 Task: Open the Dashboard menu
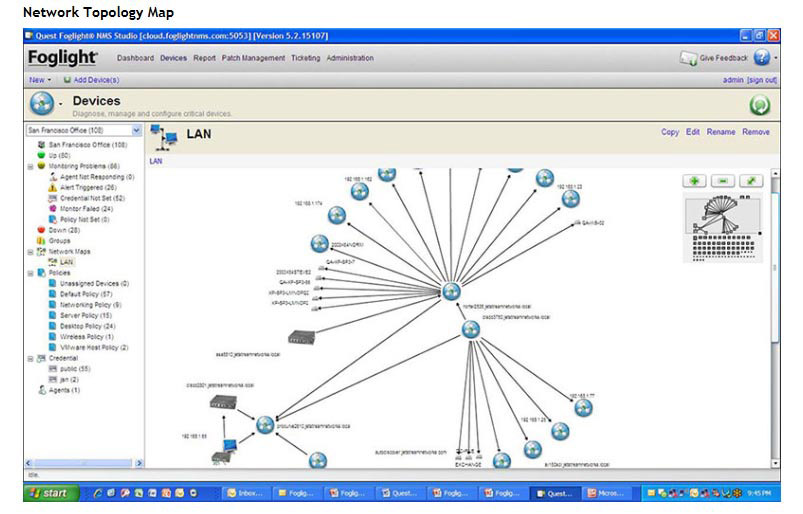[135, 58]
